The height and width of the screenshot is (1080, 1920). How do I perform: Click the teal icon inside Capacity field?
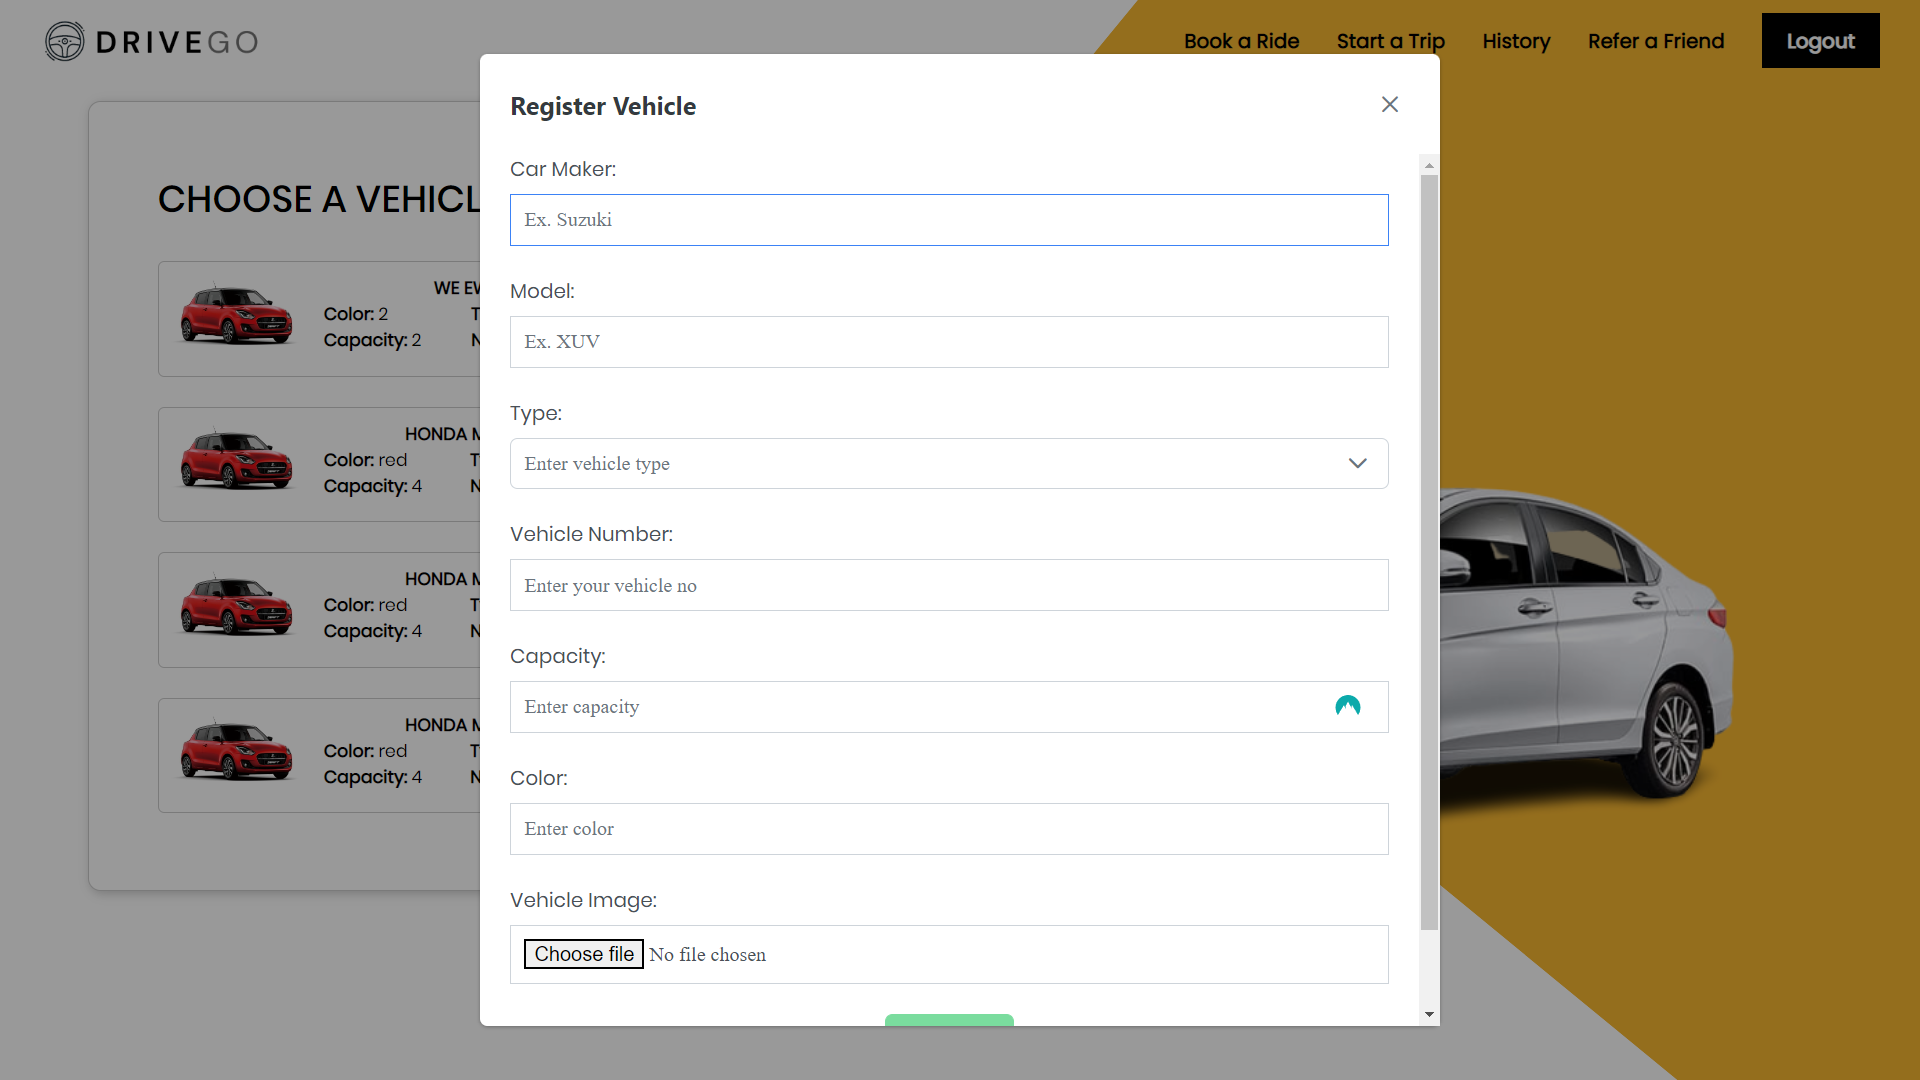coord(1349,706)
